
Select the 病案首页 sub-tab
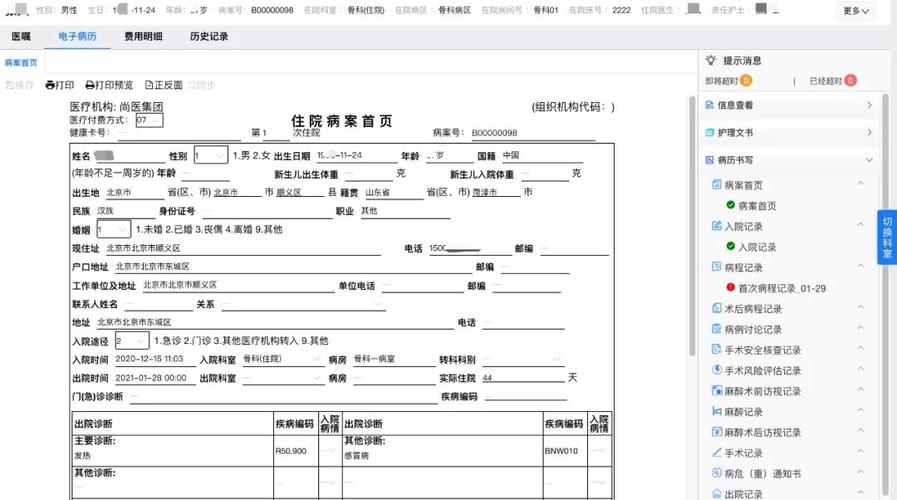(x=21, y=62)
